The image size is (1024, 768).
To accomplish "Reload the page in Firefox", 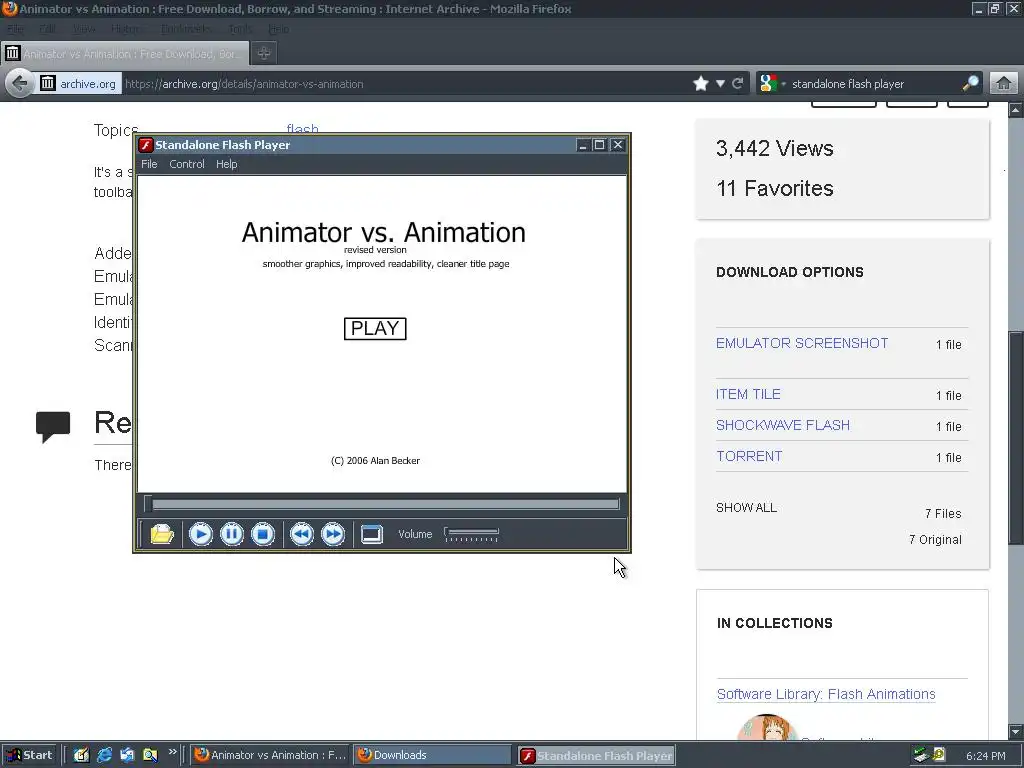I will (738, 84).
